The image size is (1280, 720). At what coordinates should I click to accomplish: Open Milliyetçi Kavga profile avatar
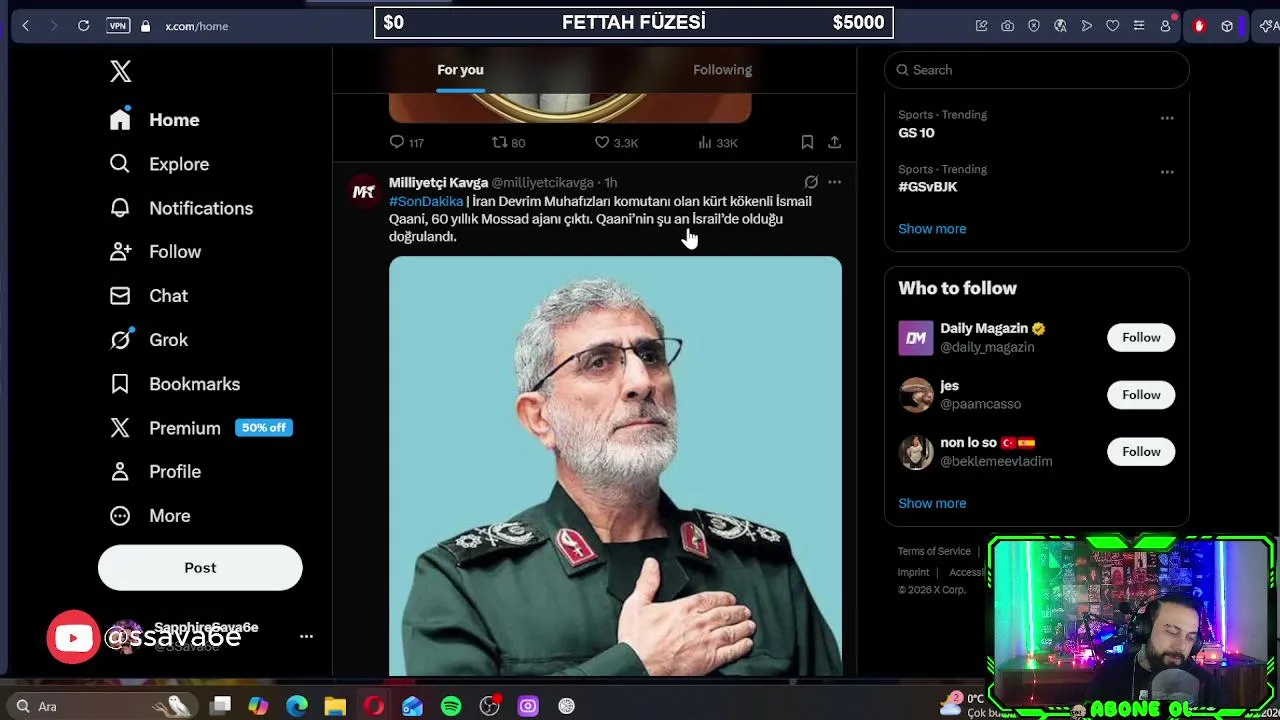364,192
